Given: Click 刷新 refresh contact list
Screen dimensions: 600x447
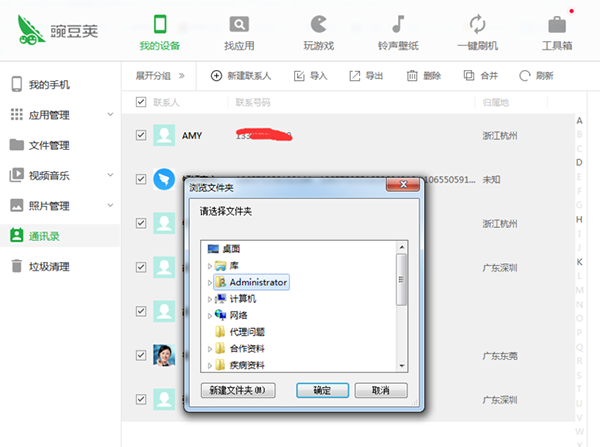Looking at the screenshot, I should tap(536, 76).
